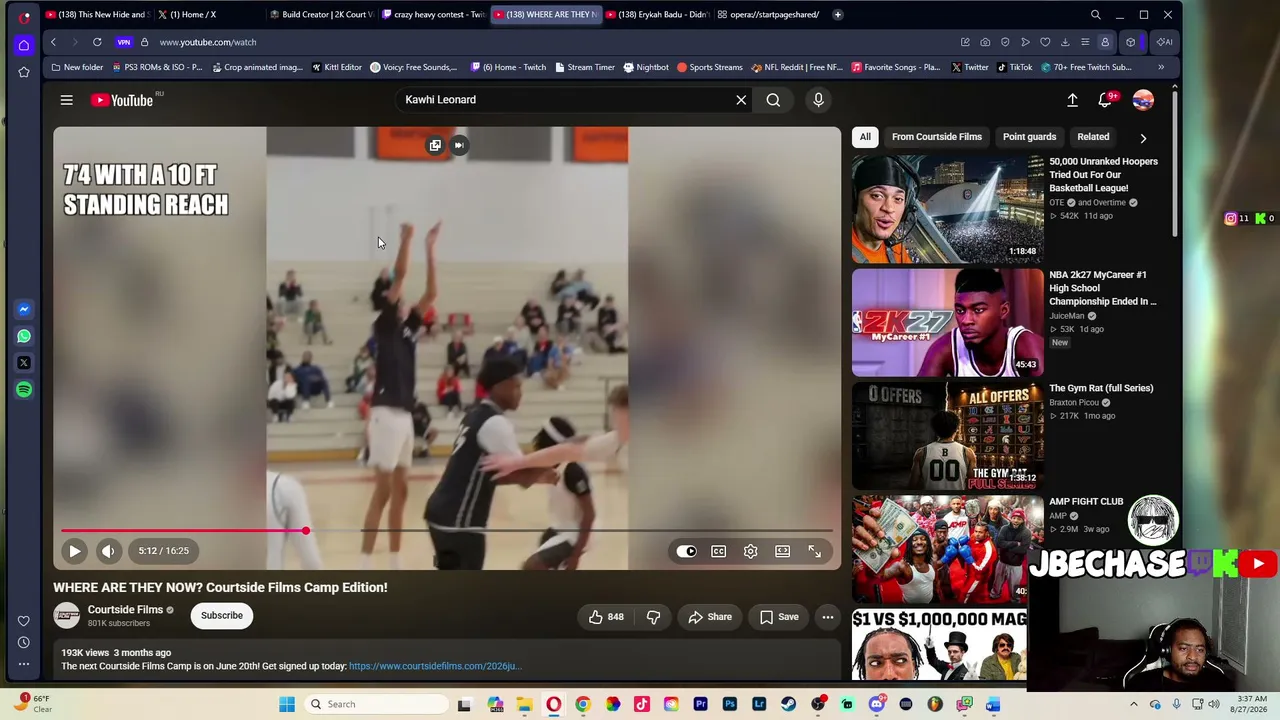Subscribe to Courtside Films
The image size is (1280, 720).
[x=222, y=616]
